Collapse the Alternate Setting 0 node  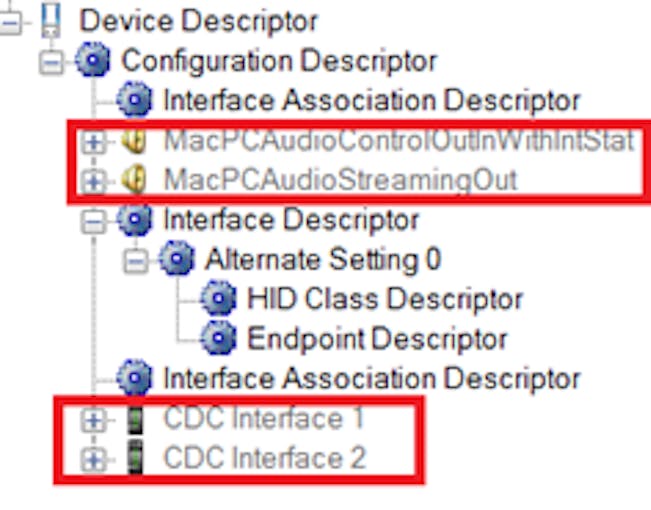click(x=136, y=260)
